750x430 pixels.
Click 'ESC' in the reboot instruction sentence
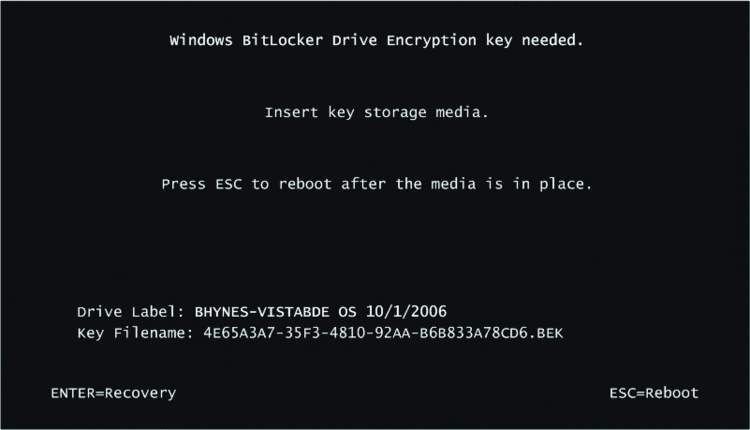pos(229,184)
